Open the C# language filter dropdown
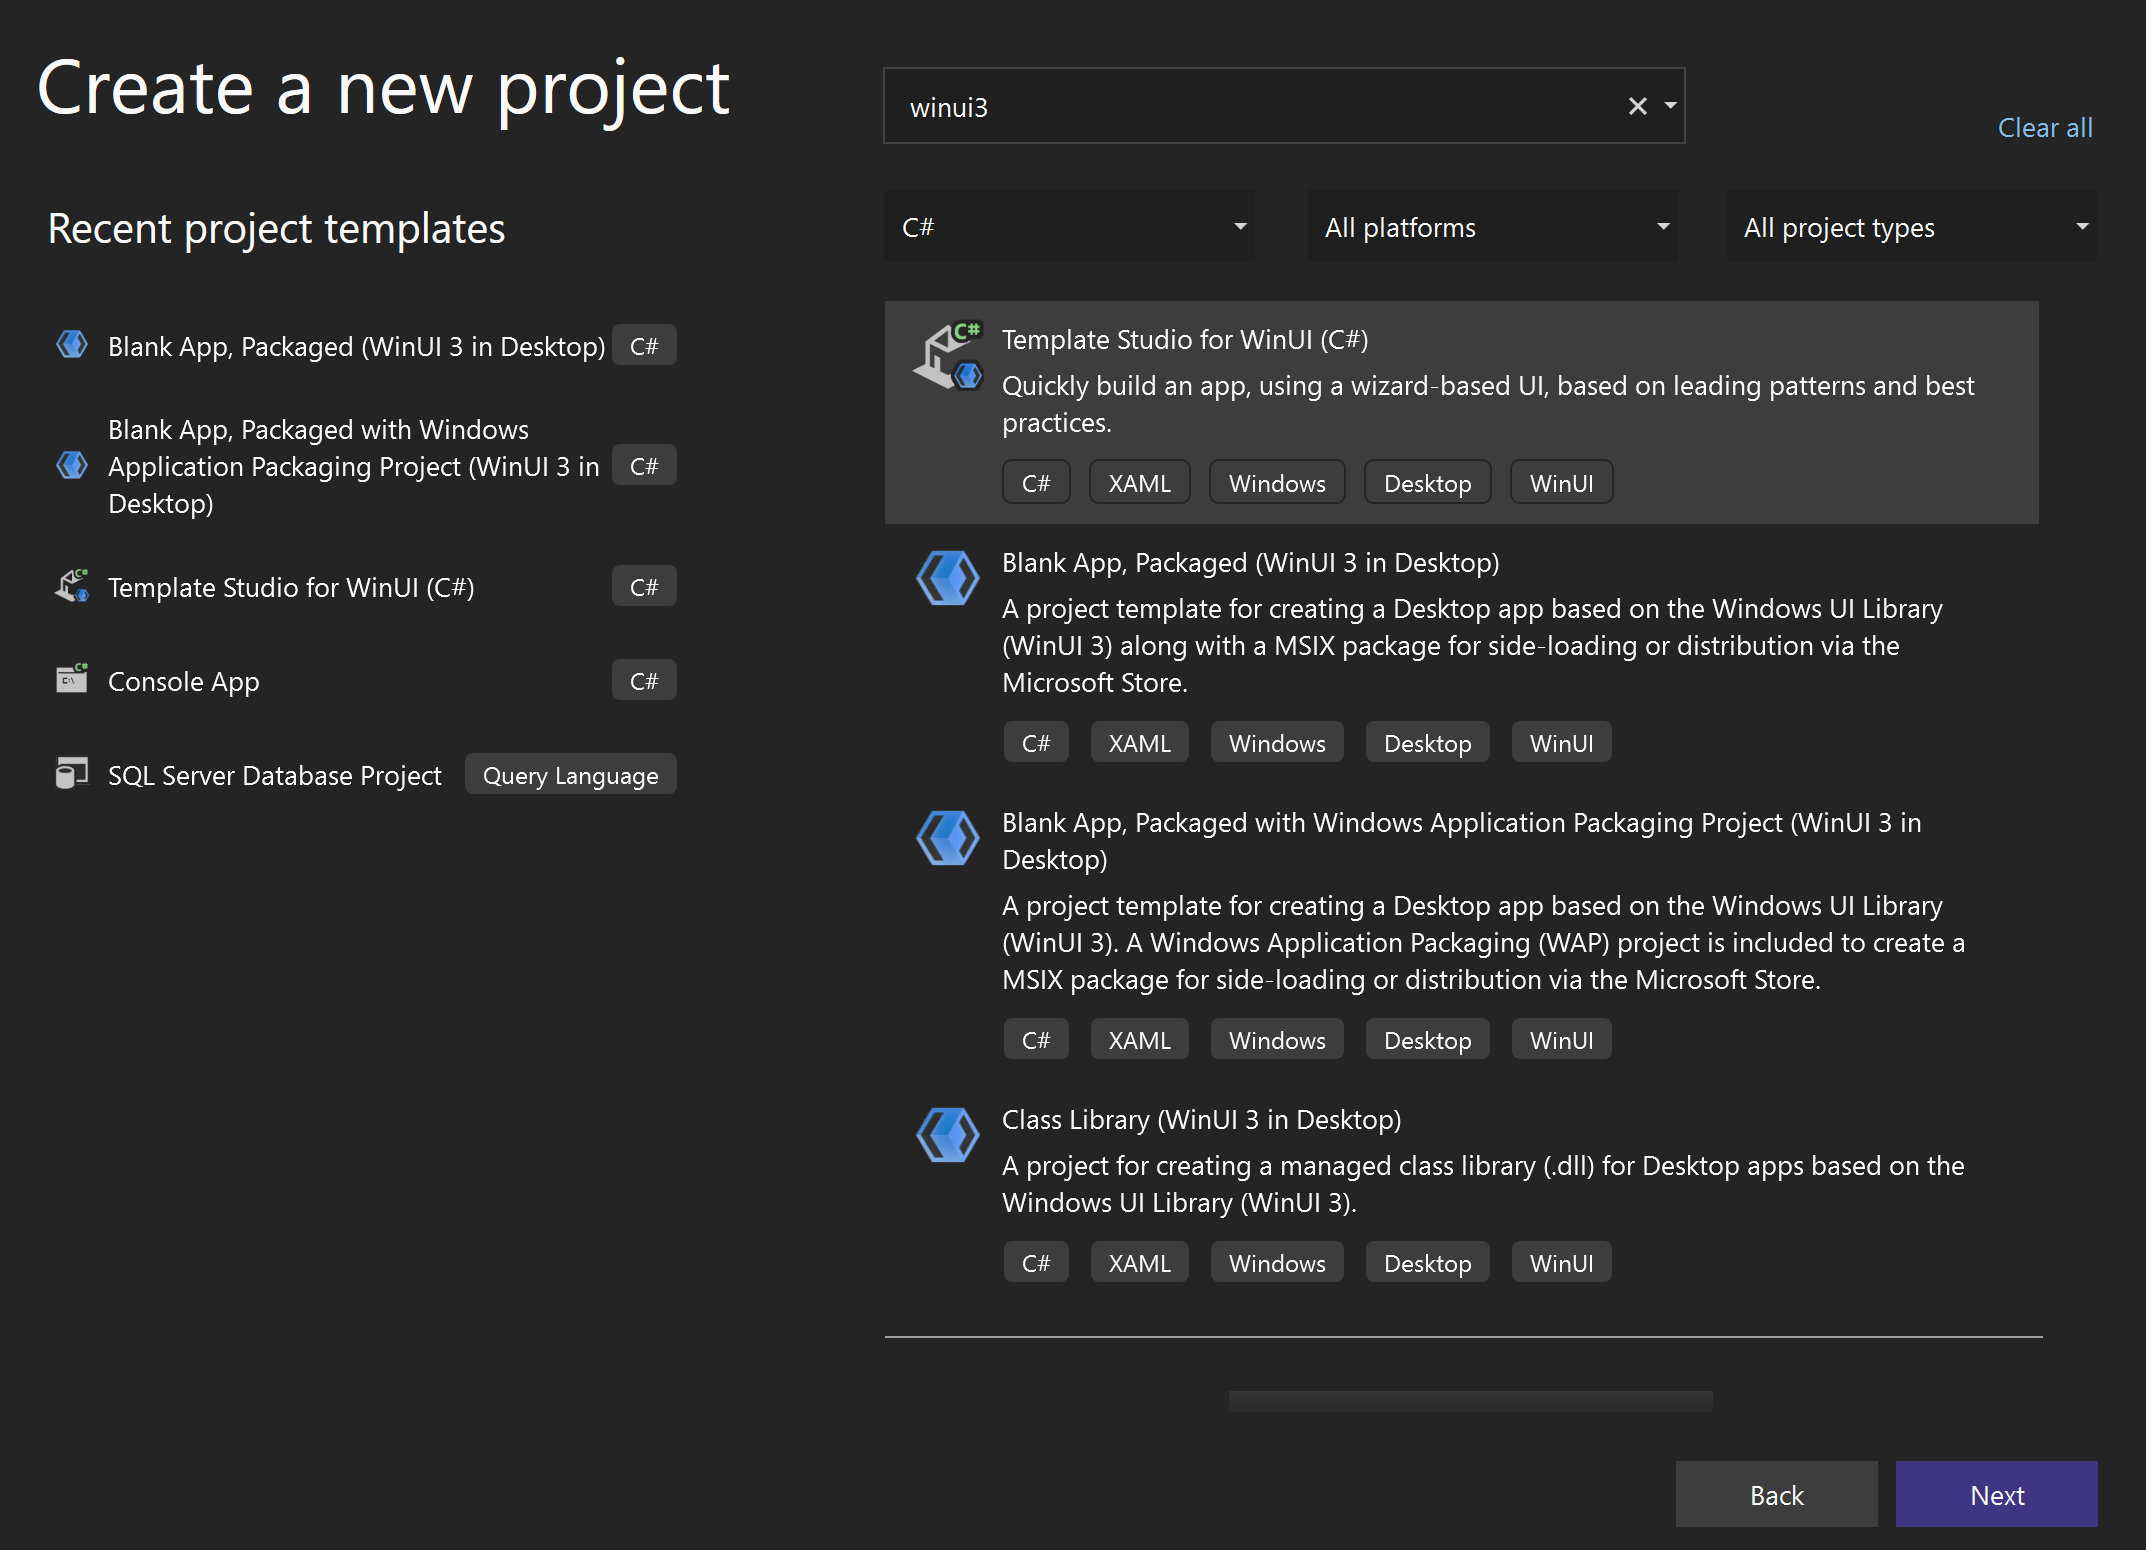The width and height of the screenshot is (2146, 1550). (1068, 227)
